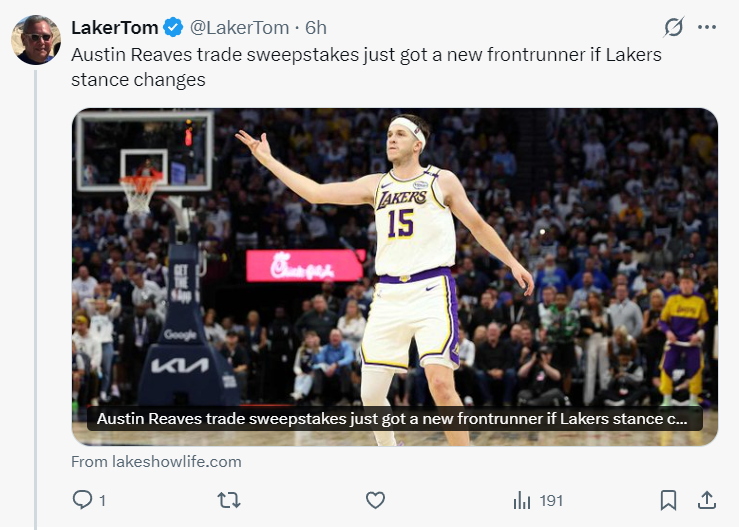This screenshot has width=739, height=530.
Task: Click the tweet text about Reaves trade sweepstakes
Action: click(x=366, y=66)
